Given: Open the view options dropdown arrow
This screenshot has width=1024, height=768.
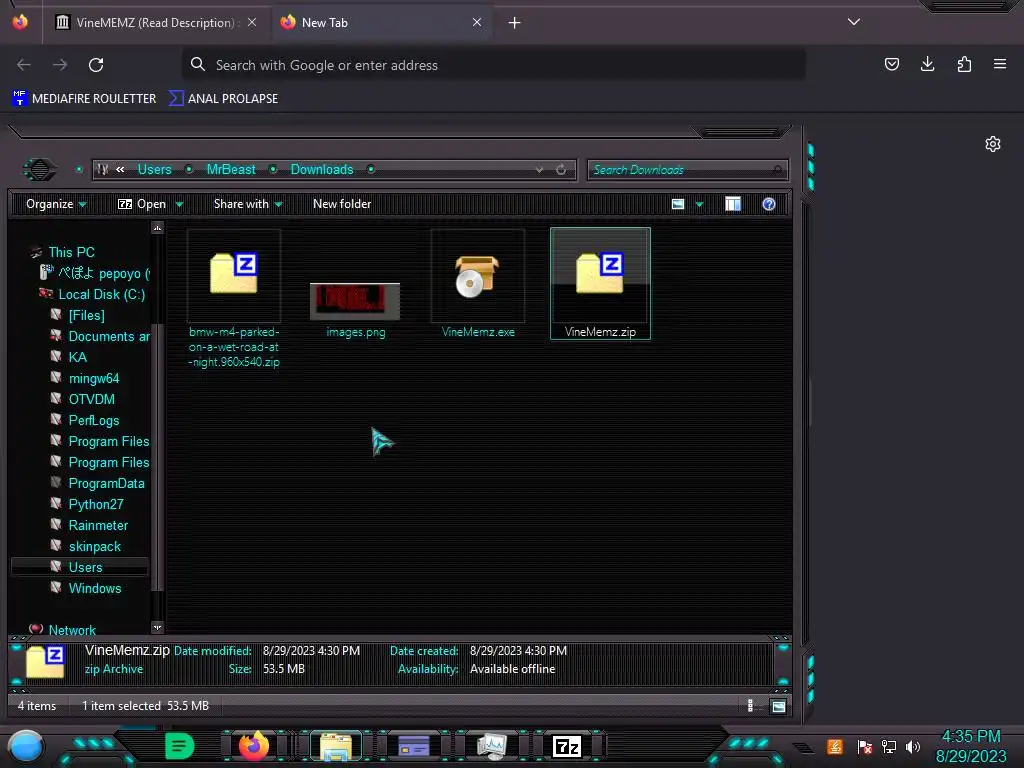Looking at the screenshot, I should [x=699, y=205].
